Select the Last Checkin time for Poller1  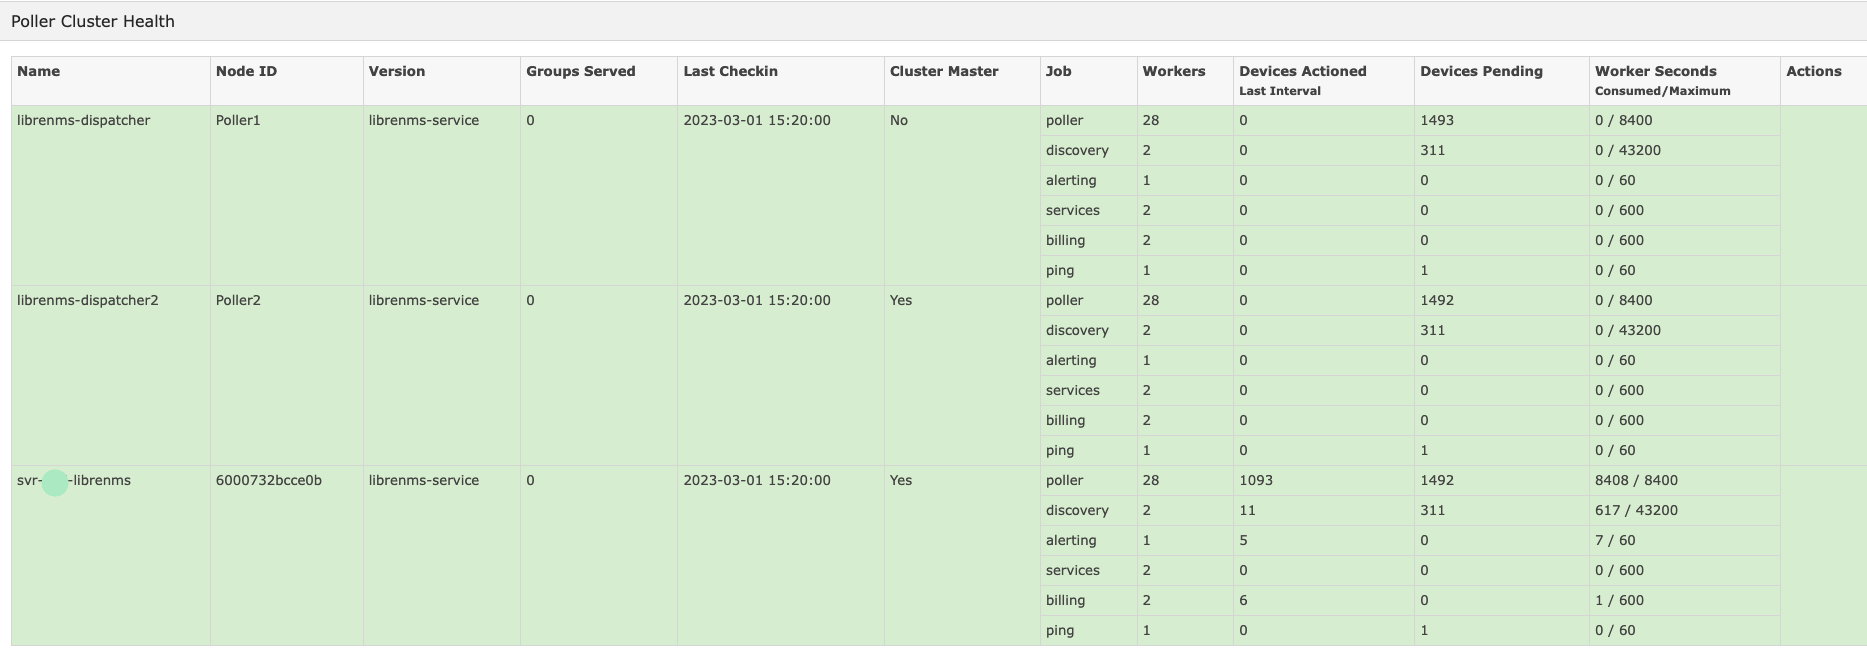(757, 120)
